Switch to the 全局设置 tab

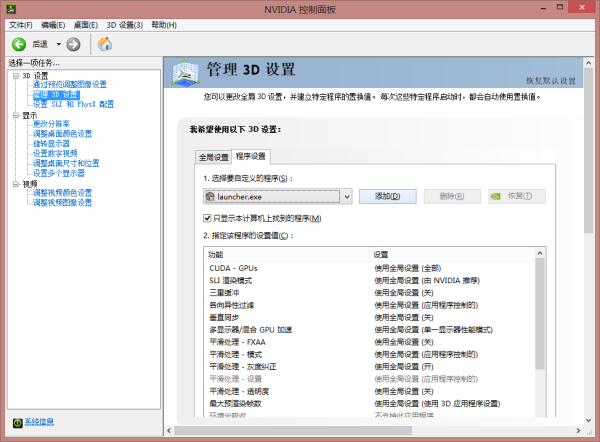coord(214,157)
